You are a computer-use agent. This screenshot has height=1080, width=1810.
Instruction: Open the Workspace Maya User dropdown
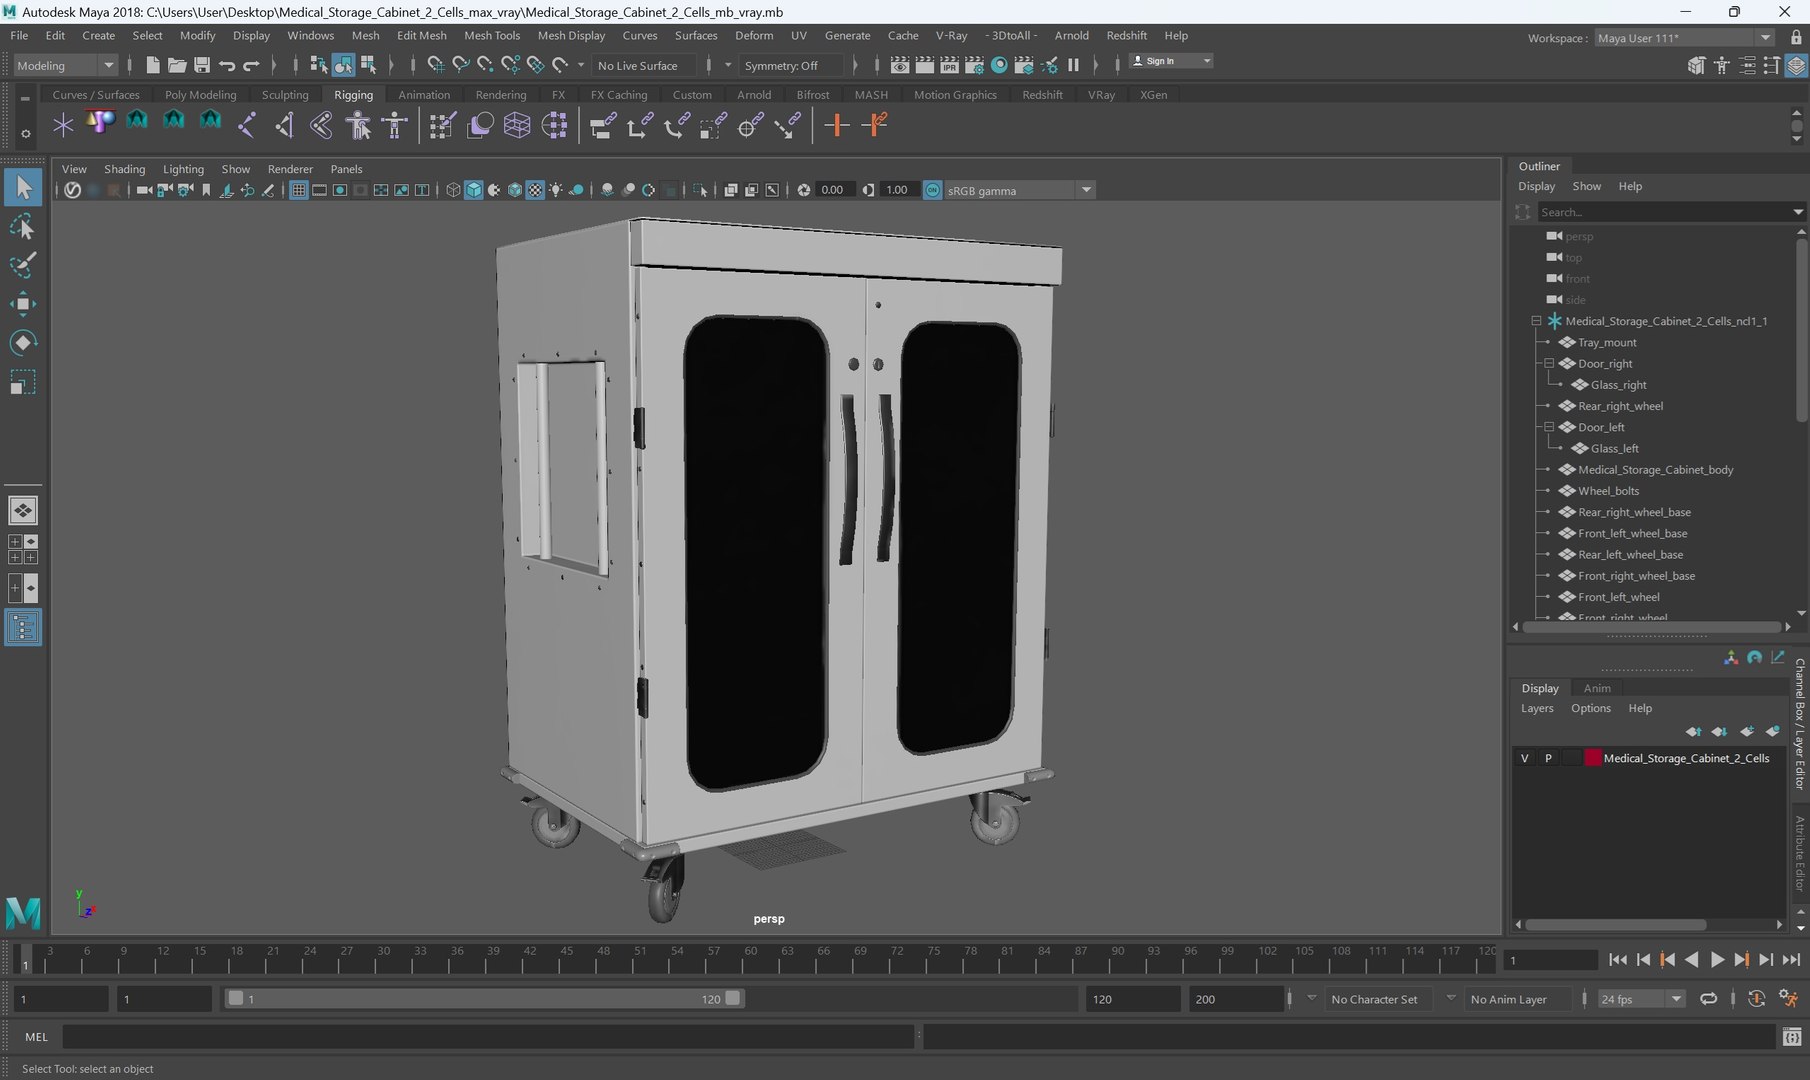point(1684,38)
